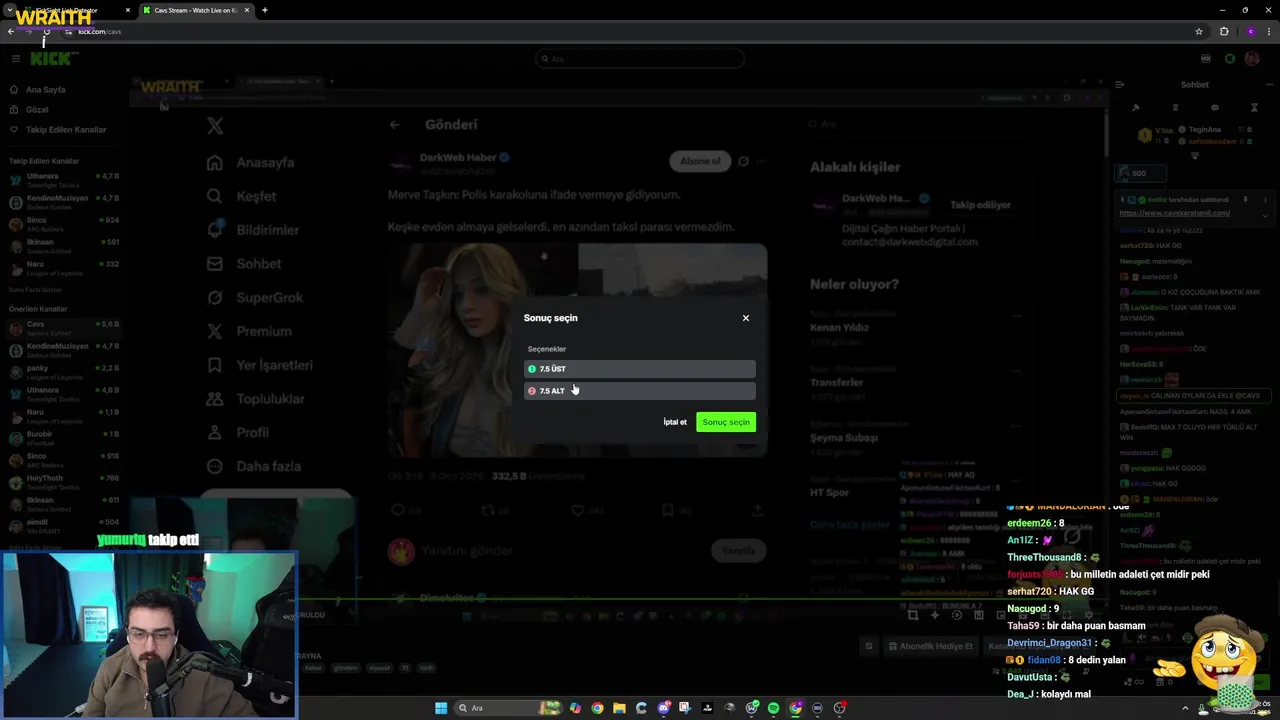Viewport: 1280px width, 720px height.
Task: Expand the gifters leaderboard arrow
Action: (1195, 156)
